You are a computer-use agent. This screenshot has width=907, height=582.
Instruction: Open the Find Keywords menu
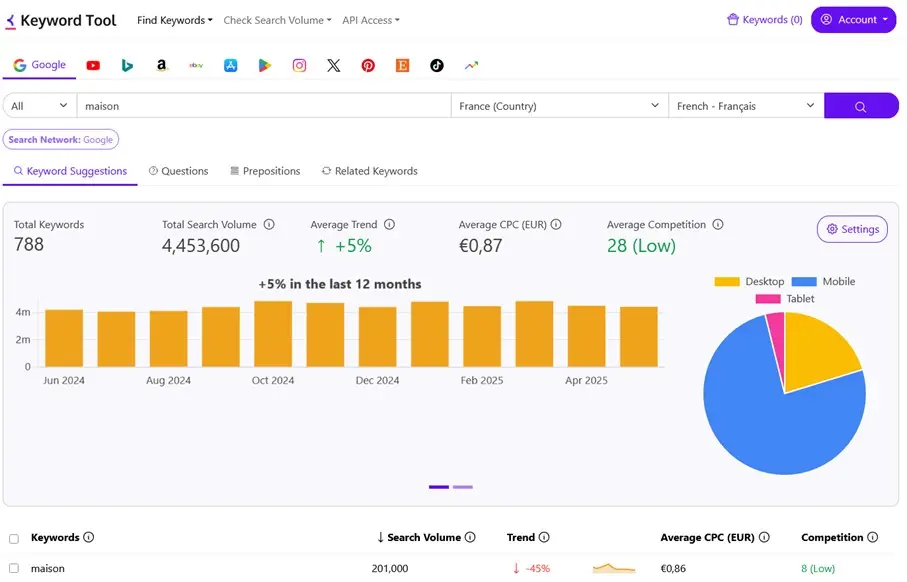pyautogui.click(x=174, y=19)
